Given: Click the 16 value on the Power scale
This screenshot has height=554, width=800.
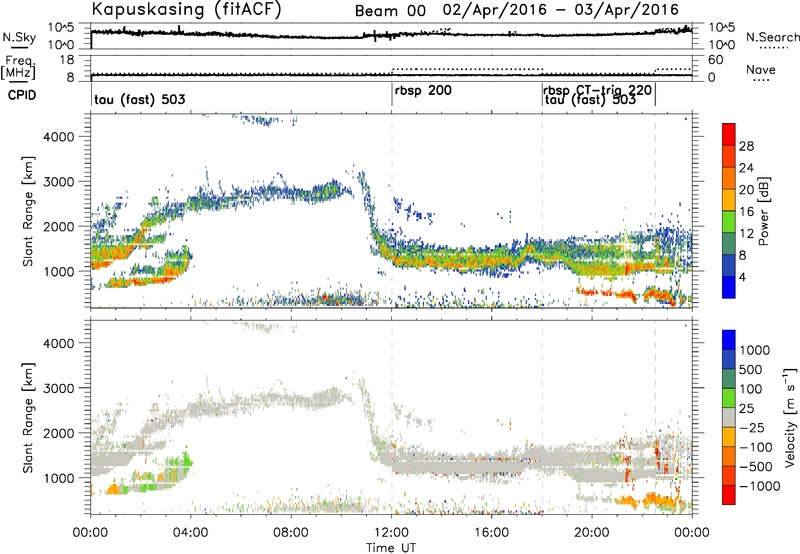Looking at the screenshot, I should [x=746, y=212].
